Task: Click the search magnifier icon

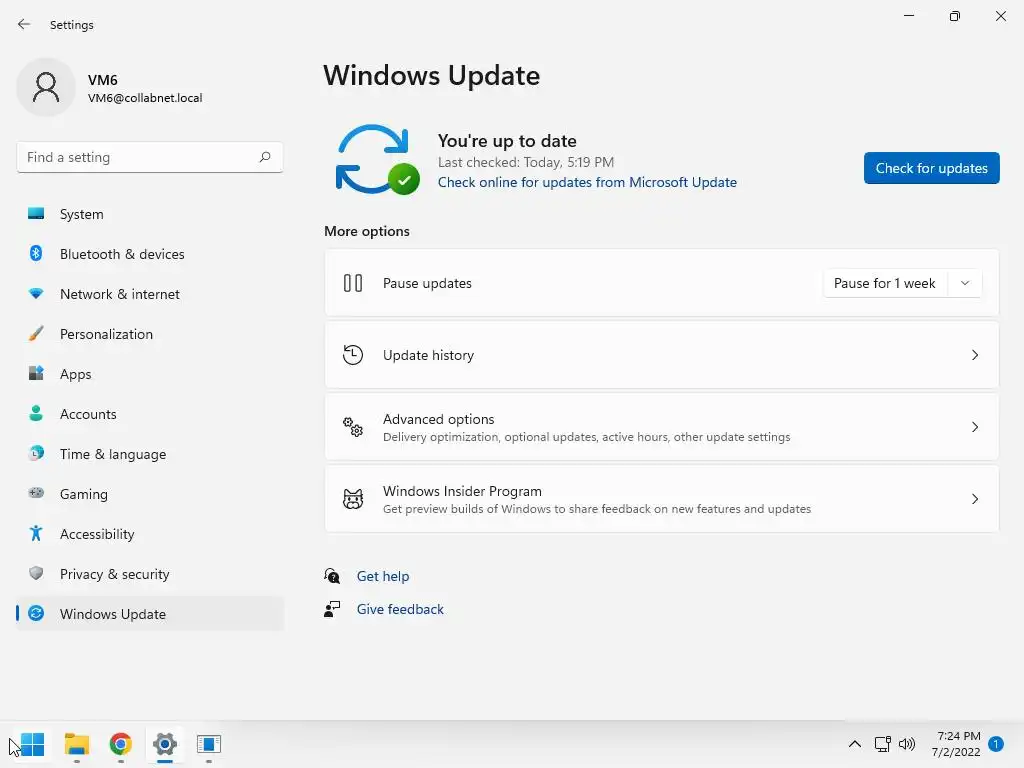Action: (264, 157)
